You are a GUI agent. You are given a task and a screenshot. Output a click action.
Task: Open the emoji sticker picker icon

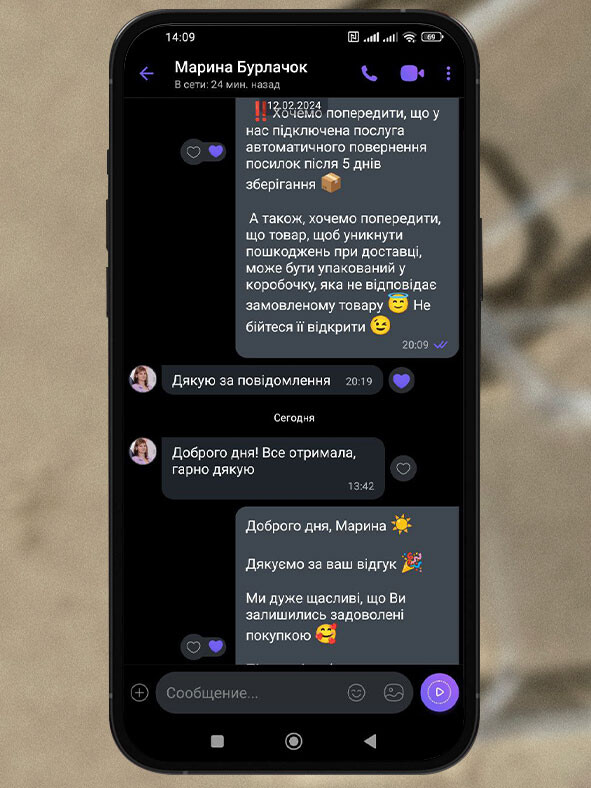[x=356, y=693]
